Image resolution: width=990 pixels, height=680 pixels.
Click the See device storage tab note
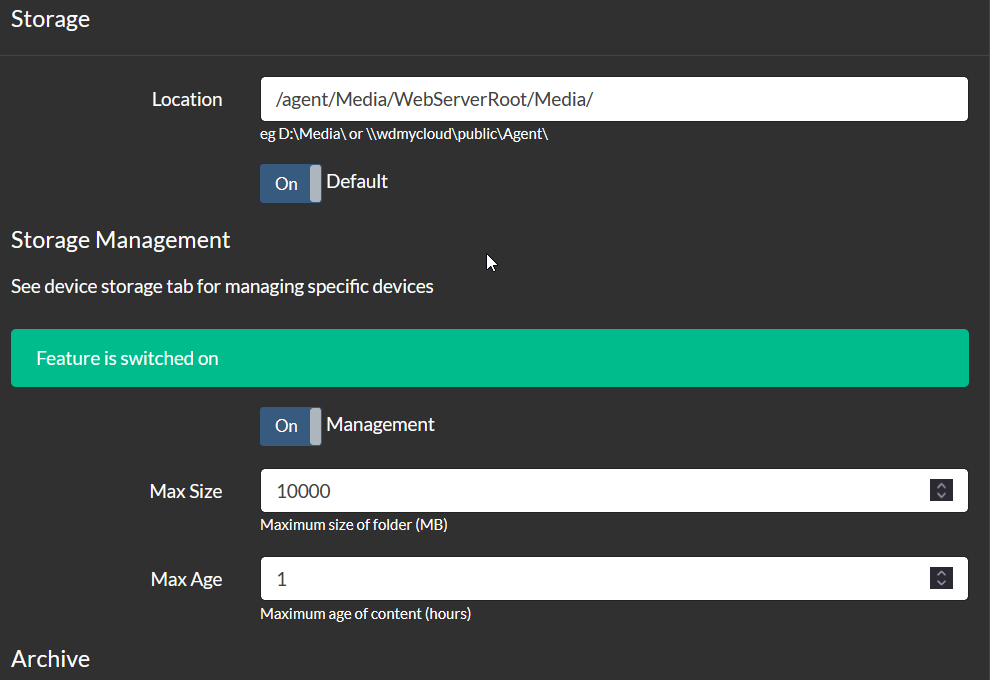(x=222, y=287)
